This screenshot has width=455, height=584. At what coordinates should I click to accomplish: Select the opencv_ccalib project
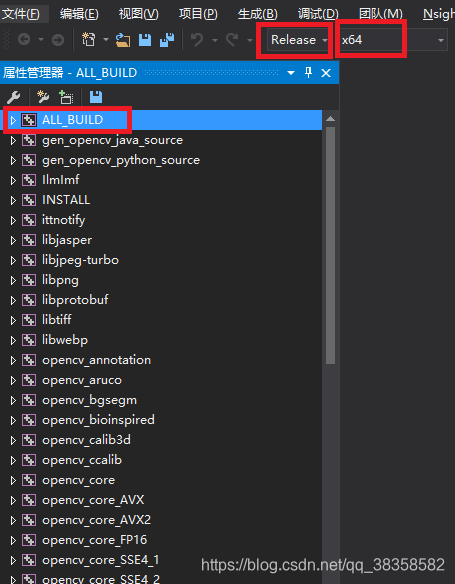(82, 460)
